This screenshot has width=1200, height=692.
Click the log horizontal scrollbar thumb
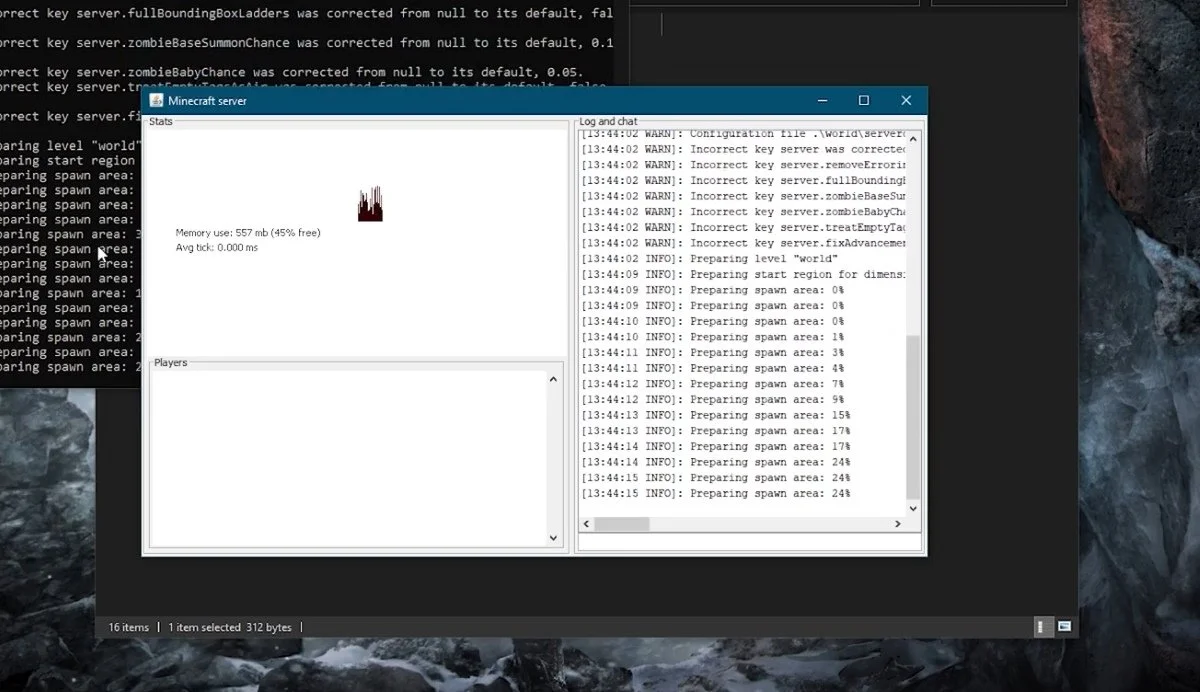[623, 524]
